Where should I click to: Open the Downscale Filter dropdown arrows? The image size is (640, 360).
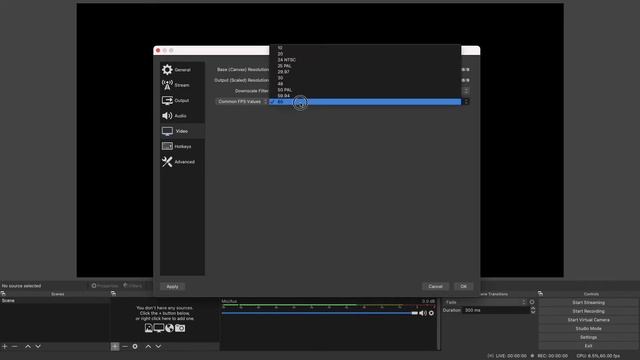[x=466, y=91]
